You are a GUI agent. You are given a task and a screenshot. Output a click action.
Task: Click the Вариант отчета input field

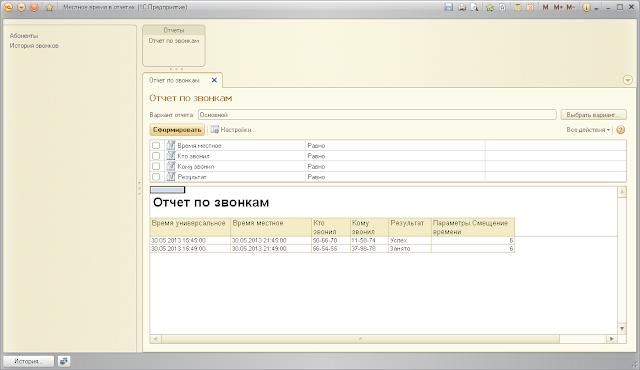[x=377, y=115]
